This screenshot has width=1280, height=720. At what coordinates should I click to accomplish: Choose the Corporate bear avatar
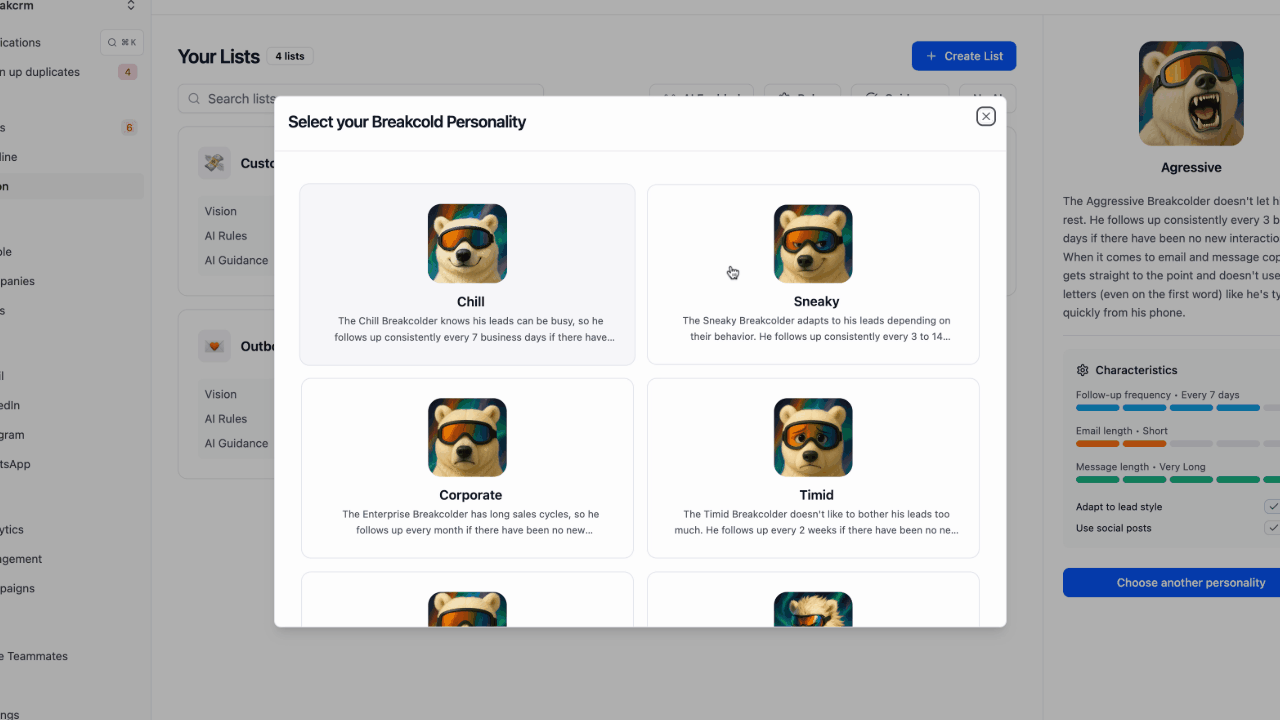click(467, 437)
